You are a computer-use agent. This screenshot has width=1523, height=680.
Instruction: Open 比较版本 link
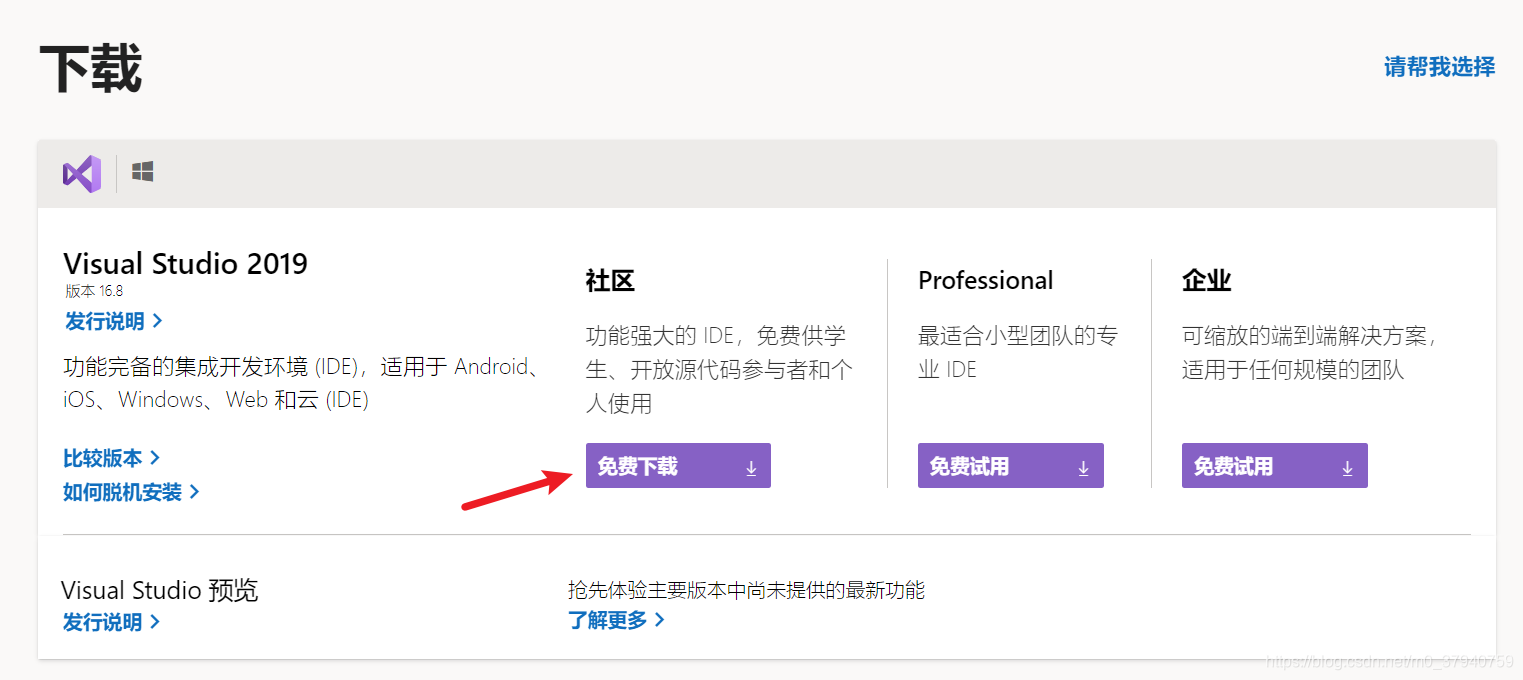[112, 458]
